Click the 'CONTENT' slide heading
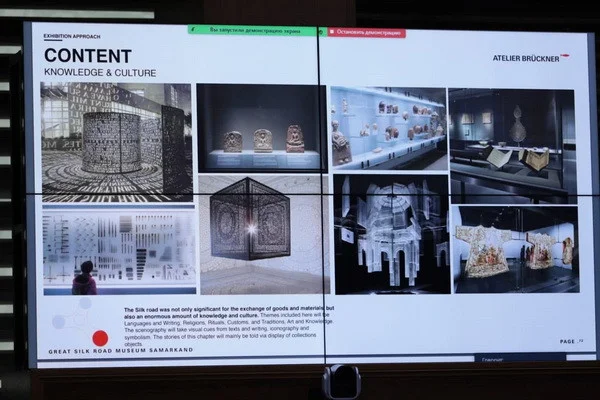600x400 pixels. 88,56
